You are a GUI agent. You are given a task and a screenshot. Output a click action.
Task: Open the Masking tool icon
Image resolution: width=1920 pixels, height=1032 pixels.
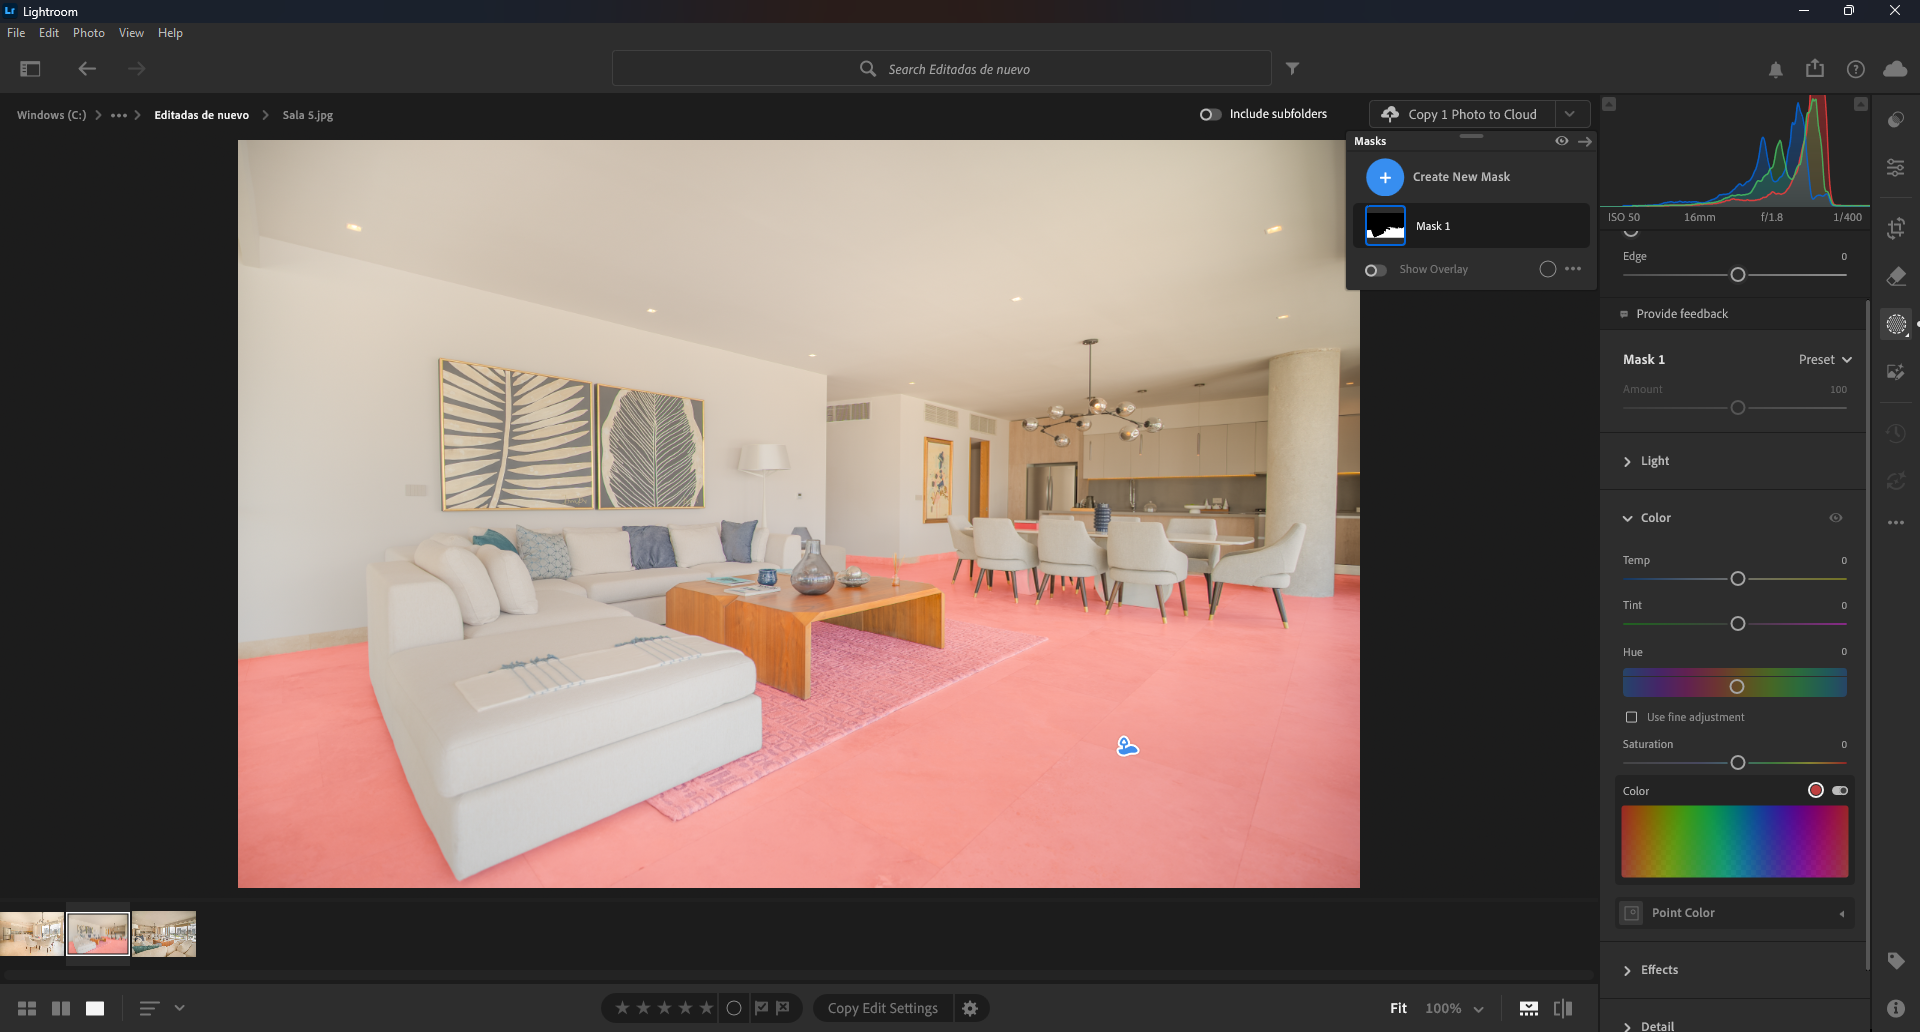pos(1895,324)
